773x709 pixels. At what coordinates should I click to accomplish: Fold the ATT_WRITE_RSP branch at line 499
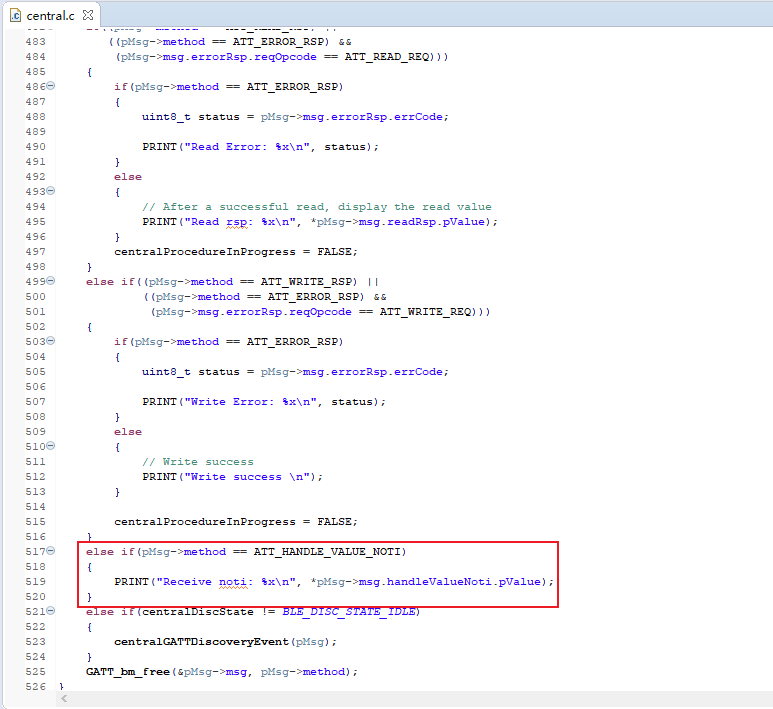(51, 281)
